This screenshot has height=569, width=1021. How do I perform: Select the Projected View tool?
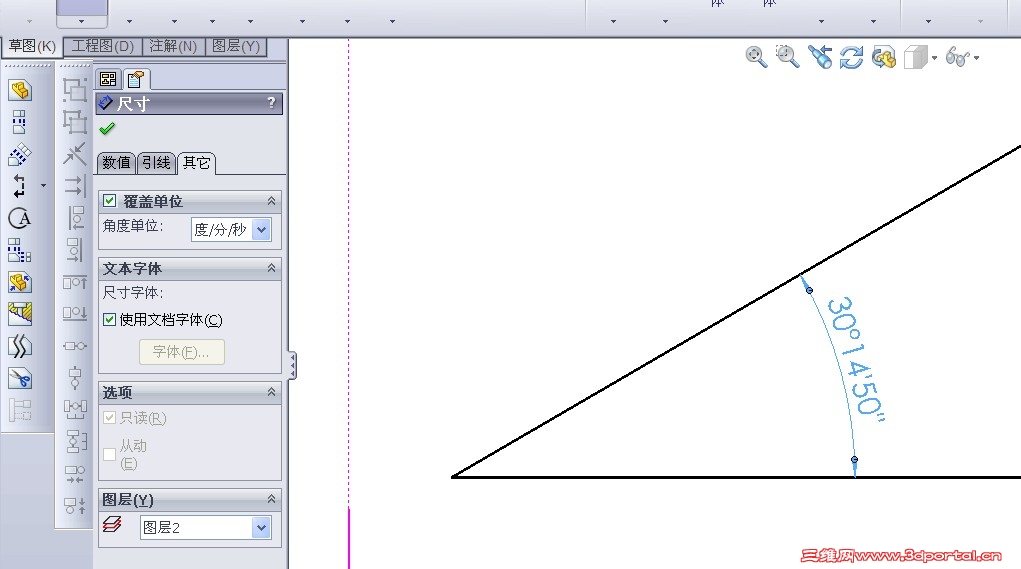20,122
